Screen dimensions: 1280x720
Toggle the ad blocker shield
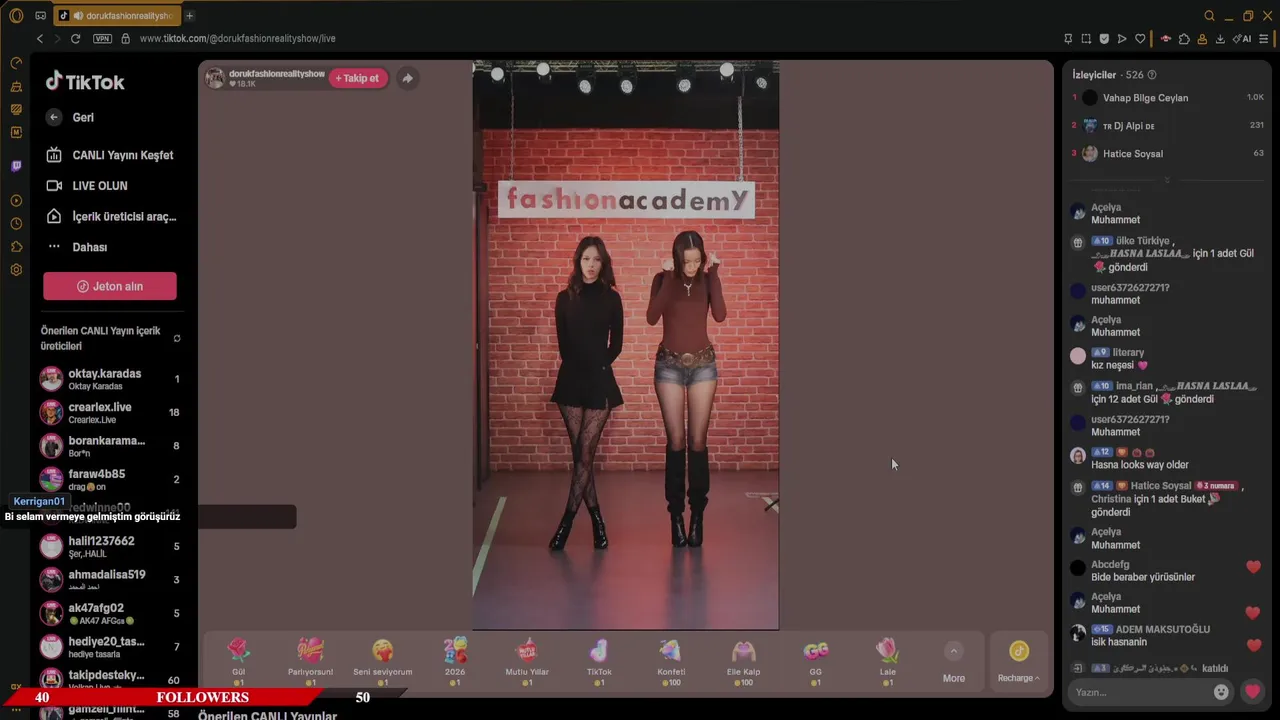(x=1104, y=38)
